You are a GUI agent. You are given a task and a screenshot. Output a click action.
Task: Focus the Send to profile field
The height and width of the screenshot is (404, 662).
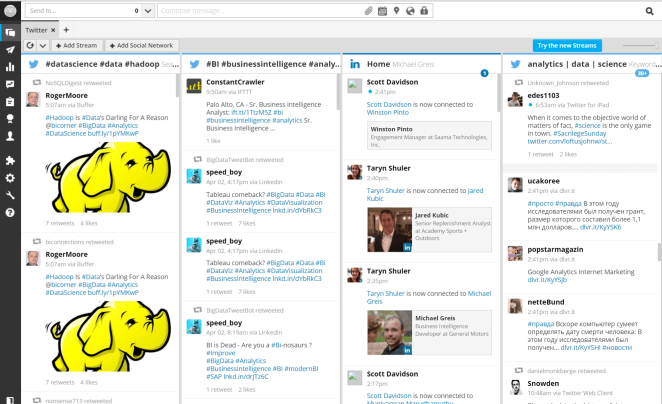pyautogui.click(x=84, y=11)
